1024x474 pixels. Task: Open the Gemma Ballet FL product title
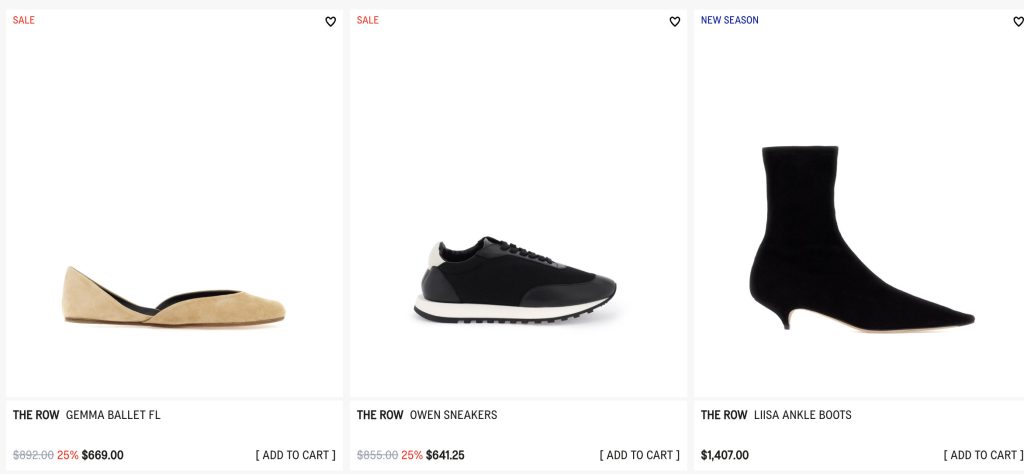(113, 415)
